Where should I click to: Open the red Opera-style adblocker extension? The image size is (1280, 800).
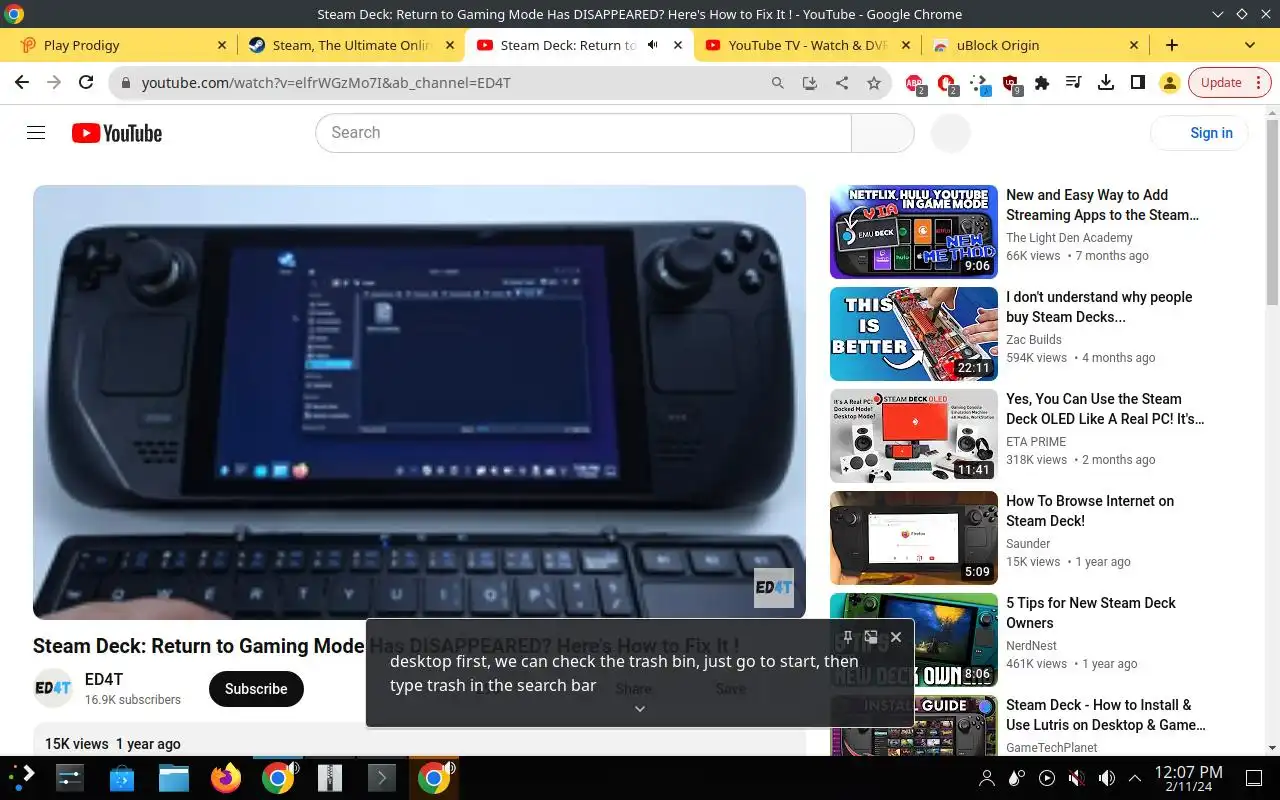point(946,84)
